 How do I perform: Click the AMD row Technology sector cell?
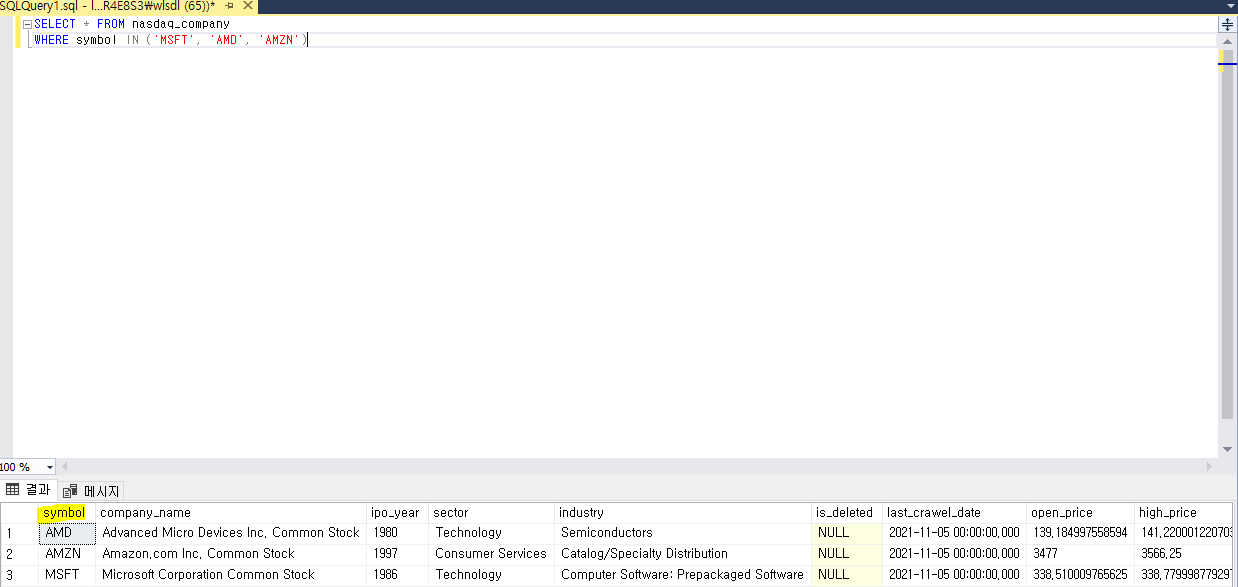(x=491, y=533)
